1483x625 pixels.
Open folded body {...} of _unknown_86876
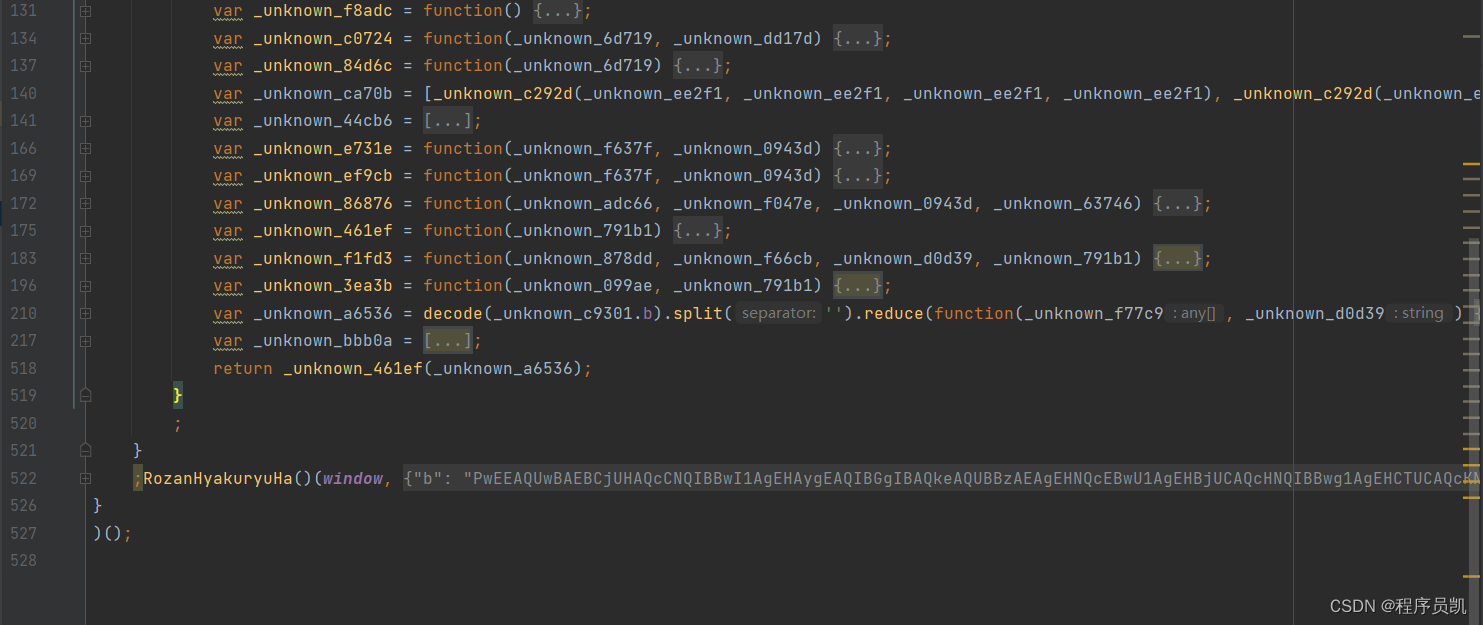coord(1178,204)
